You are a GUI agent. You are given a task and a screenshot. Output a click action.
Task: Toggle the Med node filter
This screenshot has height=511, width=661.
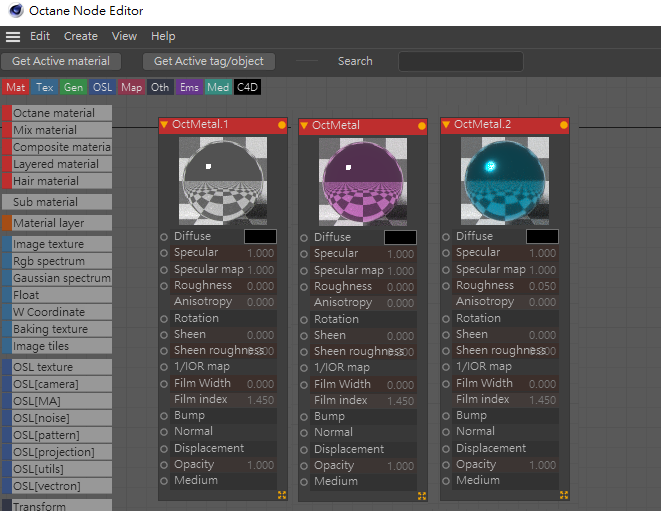218,87
